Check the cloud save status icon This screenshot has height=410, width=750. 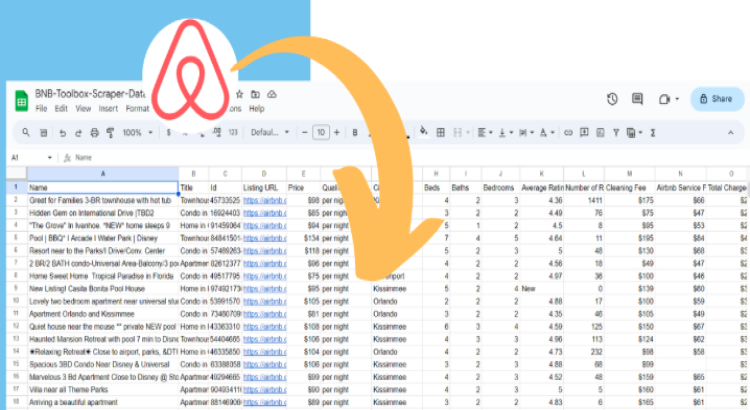[272, 94]
